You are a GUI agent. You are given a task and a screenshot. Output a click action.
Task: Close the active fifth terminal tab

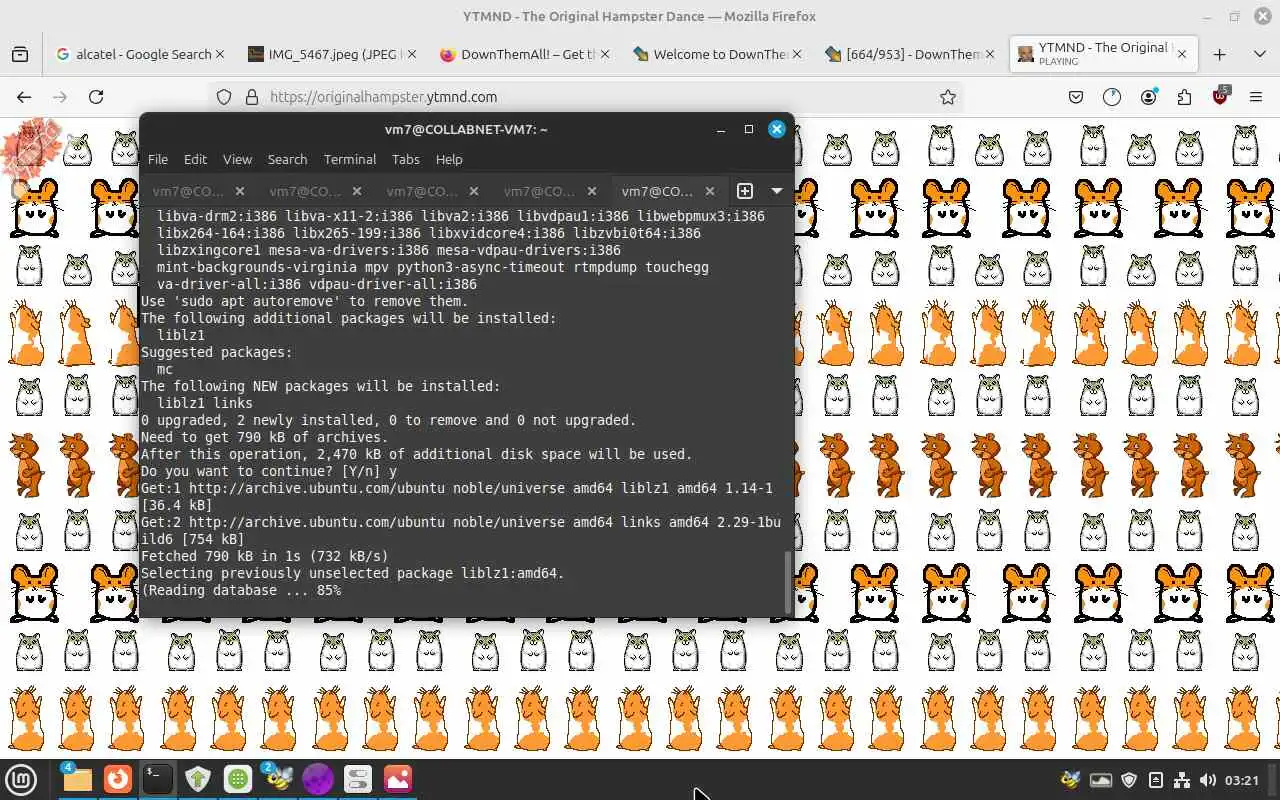pyautogui.click(x=710, y=191)
